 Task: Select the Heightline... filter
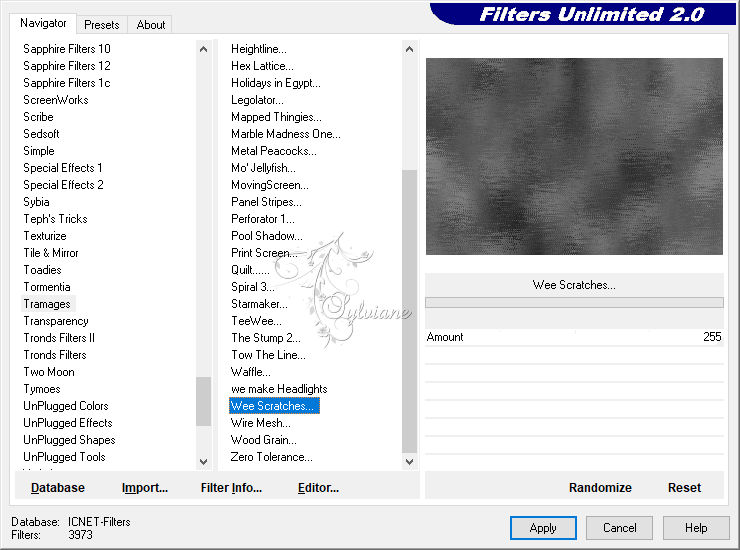click(x=259, y=49)
